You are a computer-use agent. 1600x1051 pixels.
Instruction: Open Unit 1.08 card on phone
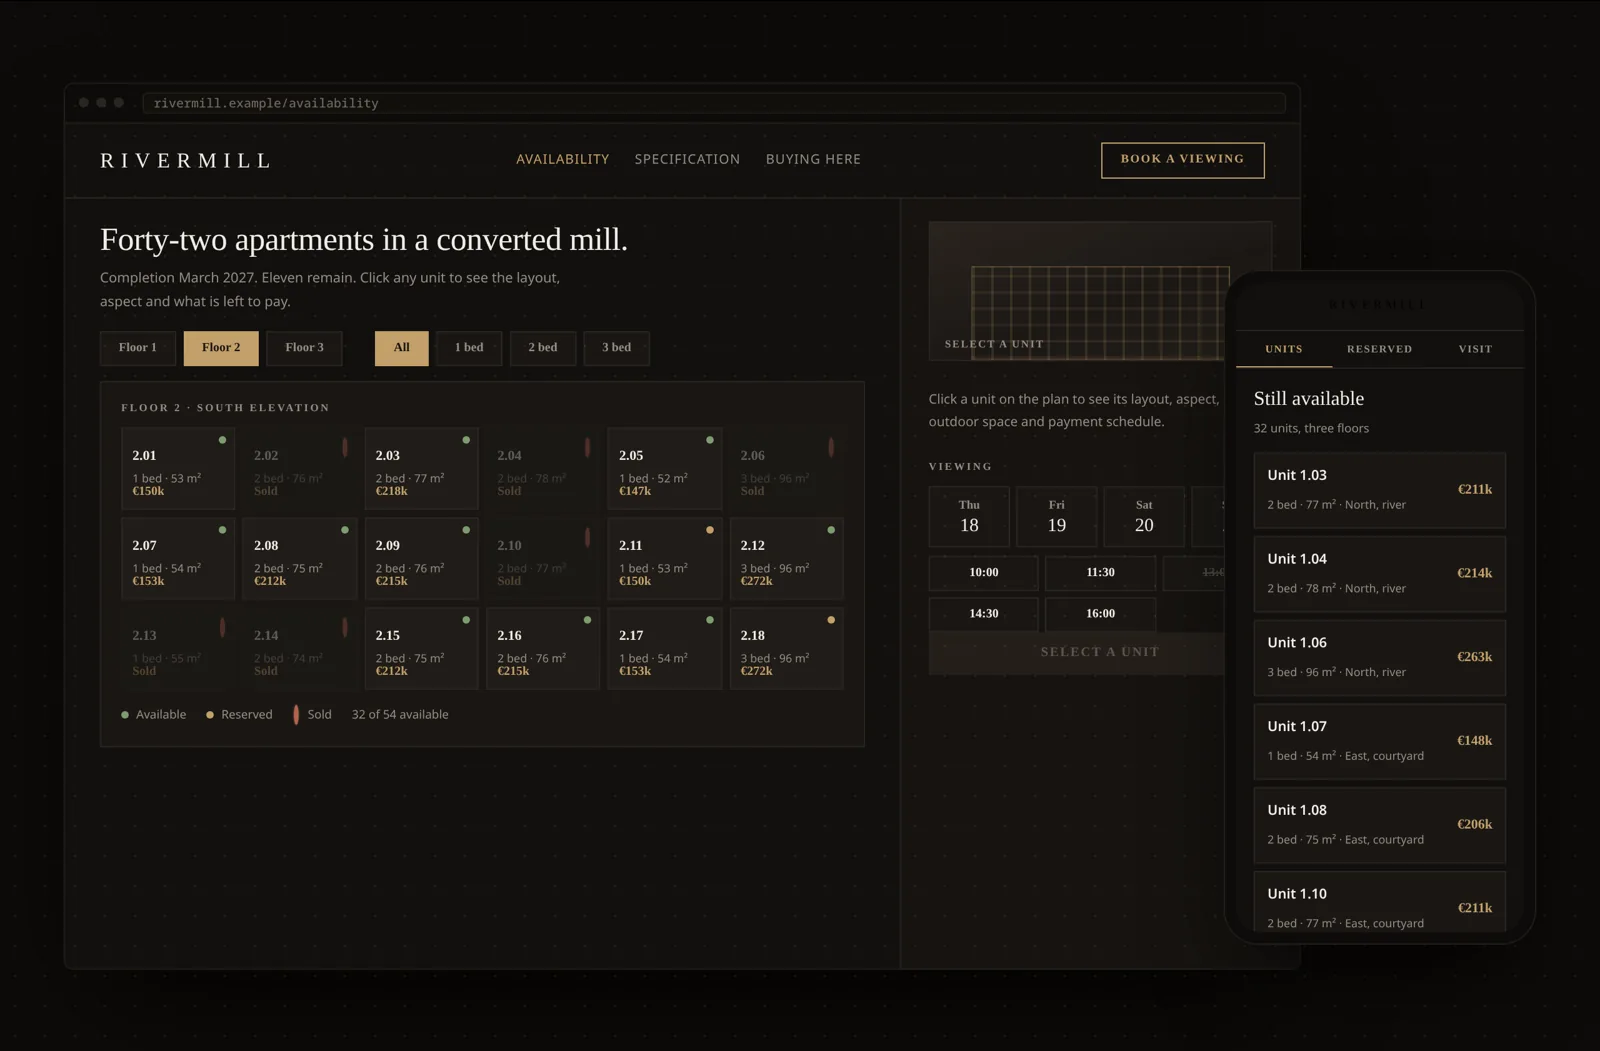(x=1379, y=825)
